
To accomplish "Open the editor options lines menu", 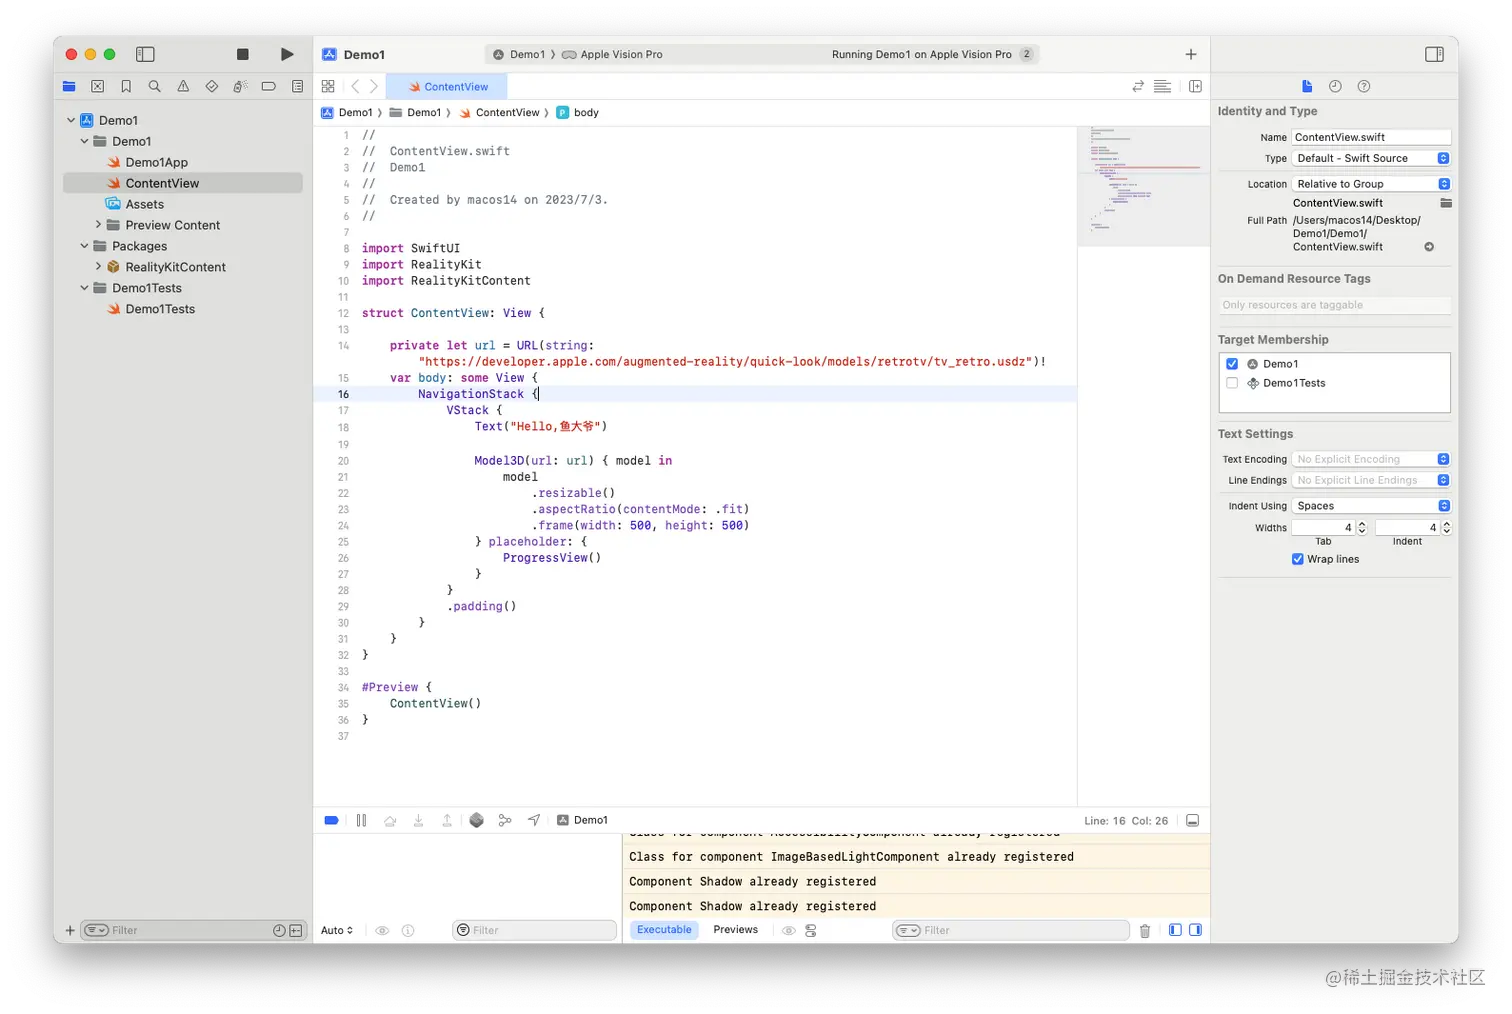I will 1162,87.
